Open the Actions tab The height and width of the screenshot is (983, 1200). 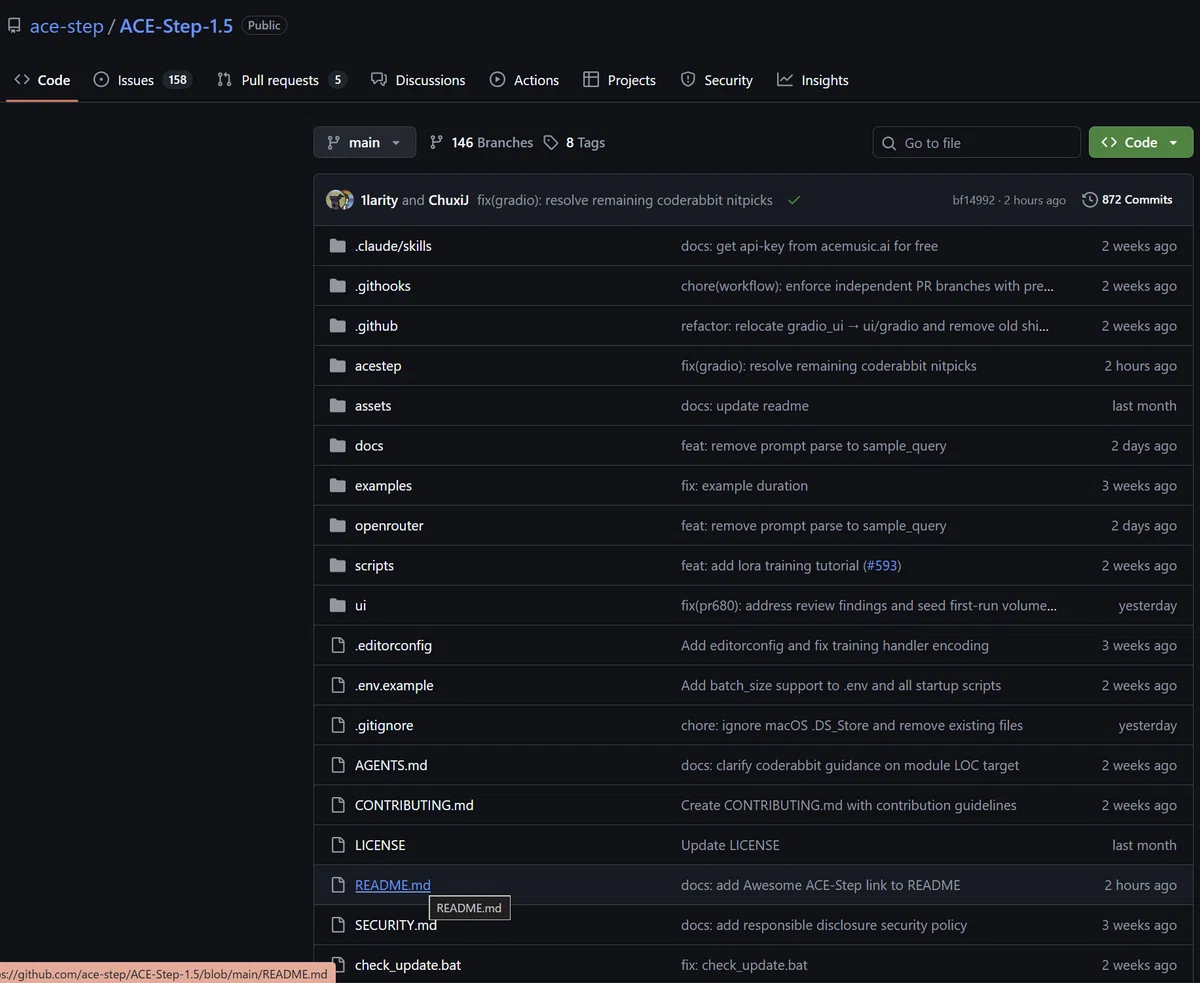(x=524, y=80)
